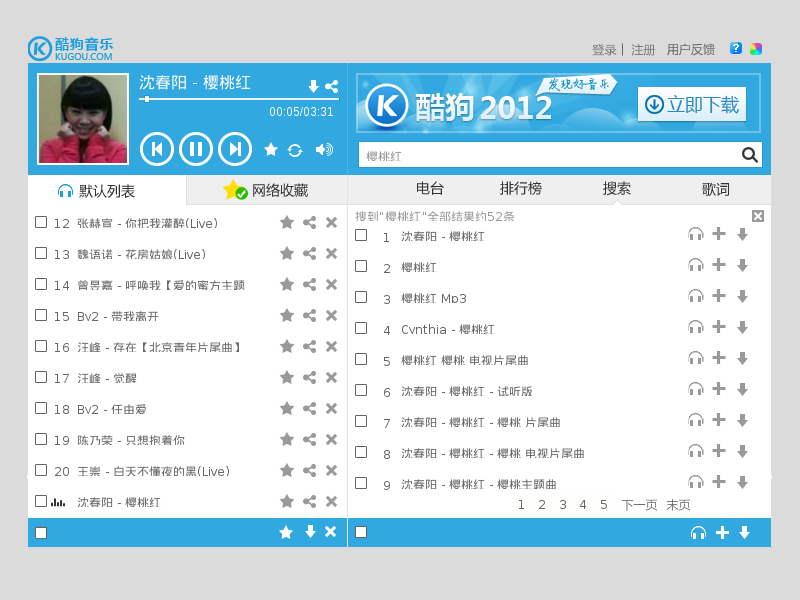Open the colorful skin changer icon
The width and height of the screenshot is (800, 600).
[756, 49]
